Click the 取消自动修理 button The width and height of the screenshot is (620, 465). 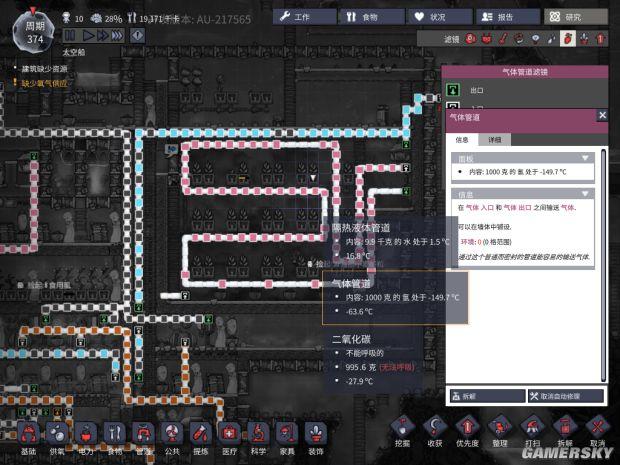566,396
